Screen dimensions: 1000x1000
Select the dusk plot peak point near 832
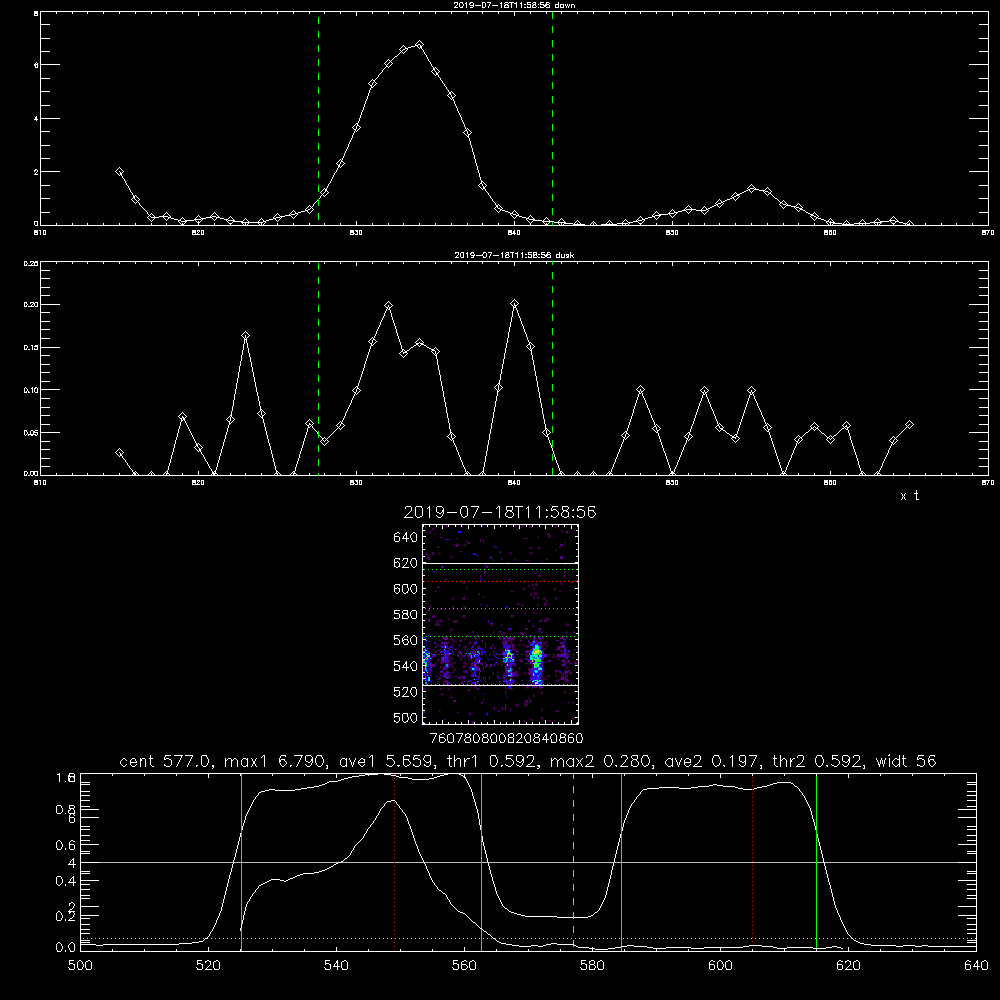click(388, 305)
